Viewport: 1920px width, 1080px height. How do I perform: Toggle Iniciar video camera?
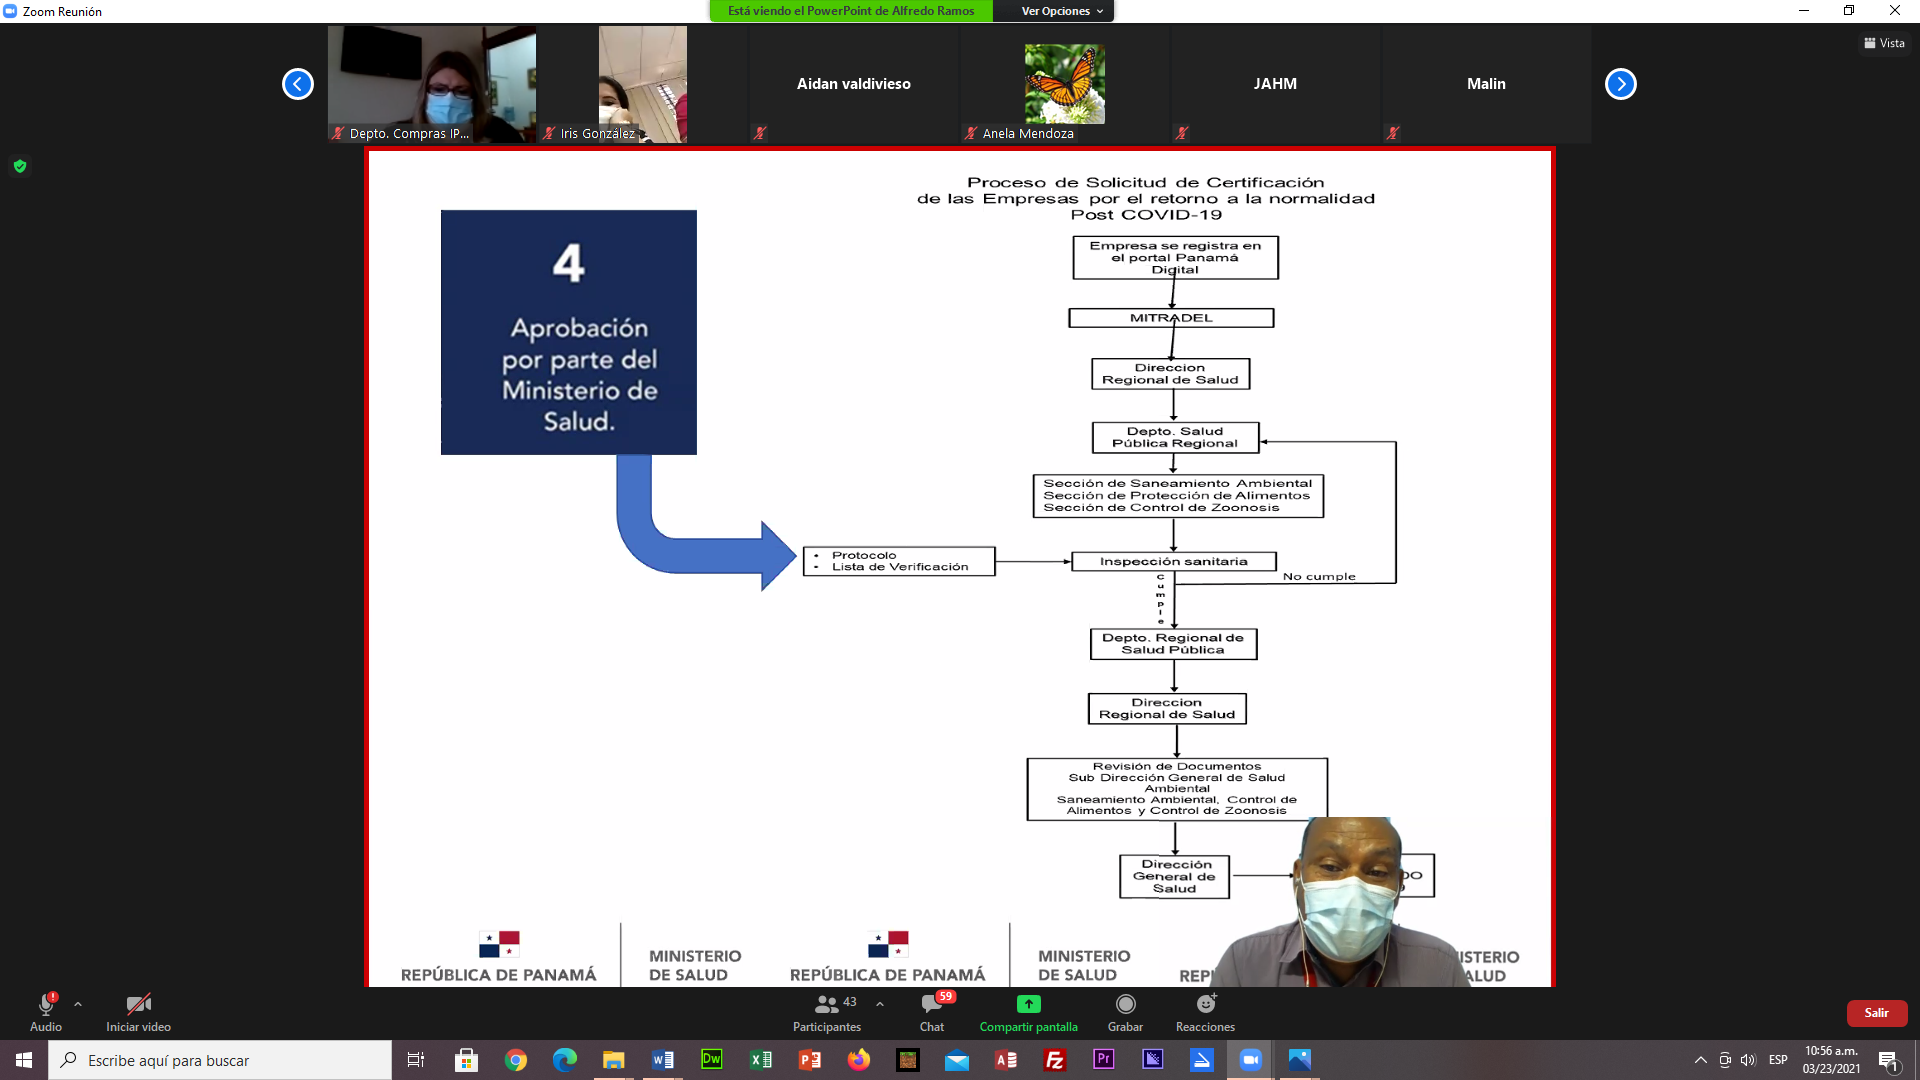click(138, 1012)
